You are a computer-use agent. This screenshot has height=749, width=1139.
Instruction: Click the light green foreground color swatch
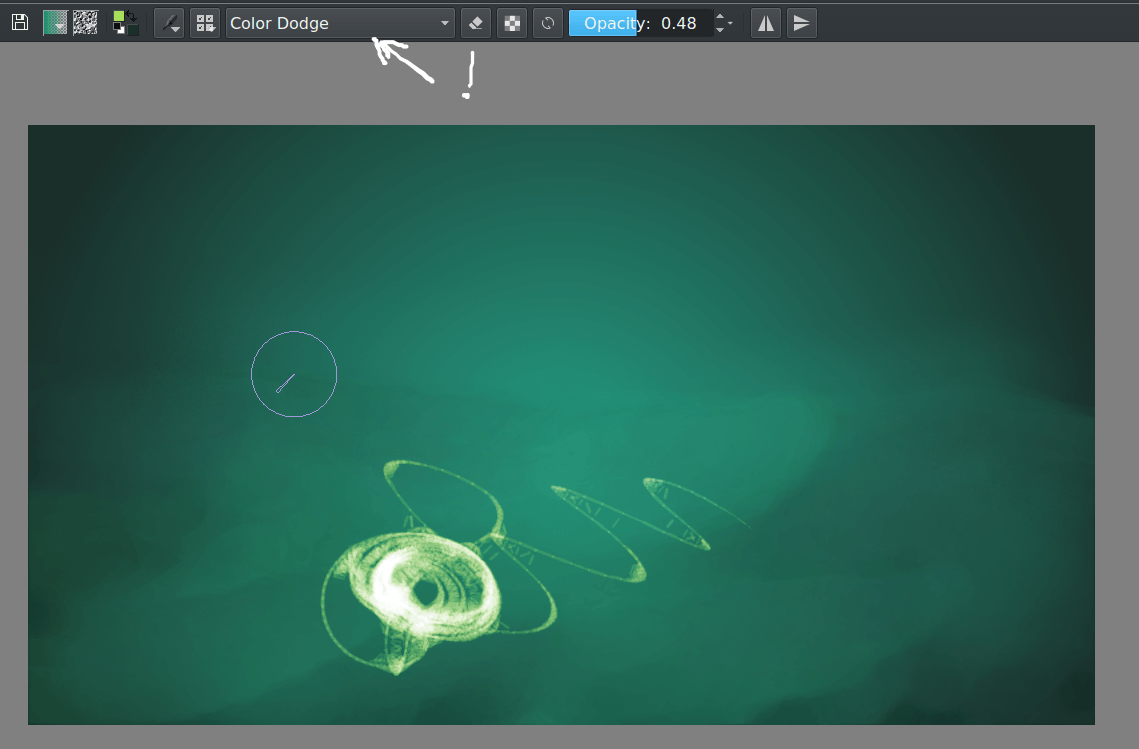pyautogui.click(x=119, y=17)
